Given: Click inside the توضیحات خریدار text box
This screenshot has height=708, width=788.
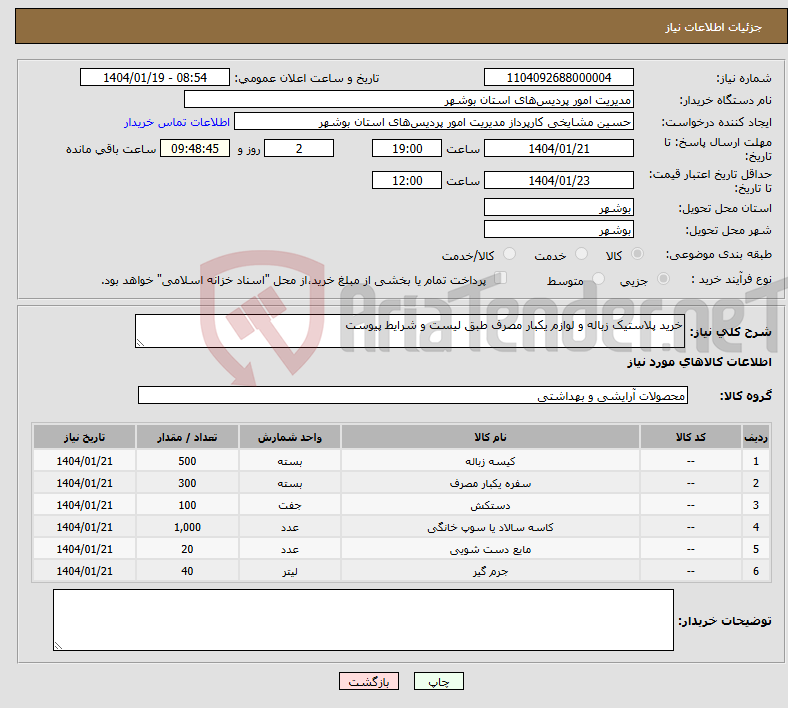Looking at the screenshot, I should click(363, 620).
